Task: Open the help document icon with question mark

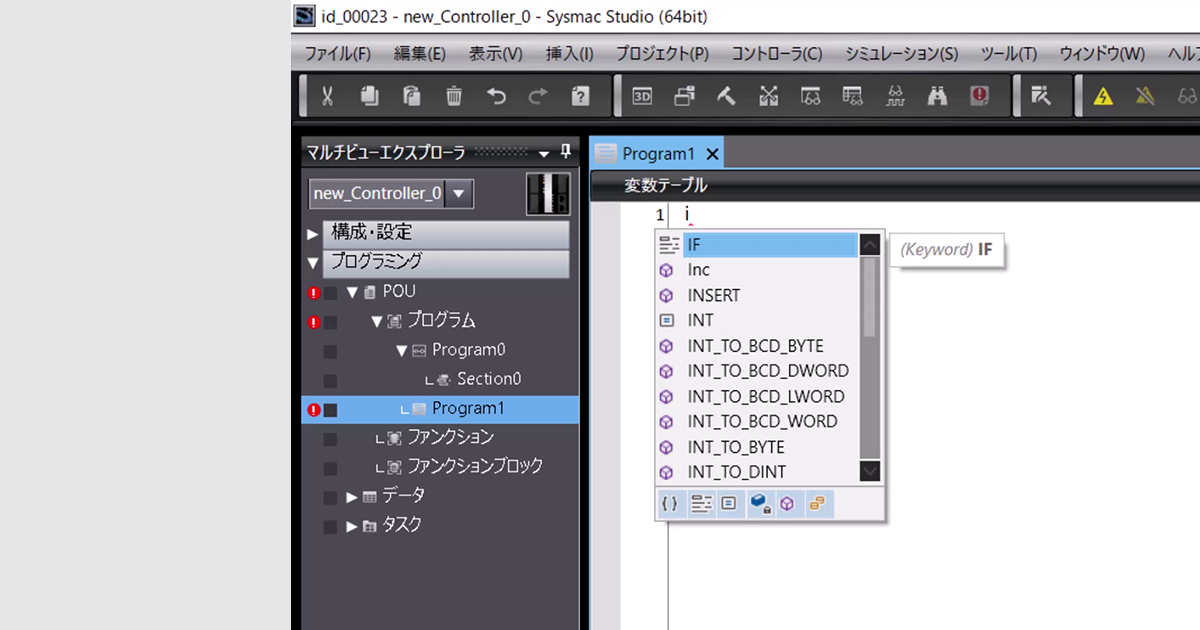Action: tap(580, 96)
